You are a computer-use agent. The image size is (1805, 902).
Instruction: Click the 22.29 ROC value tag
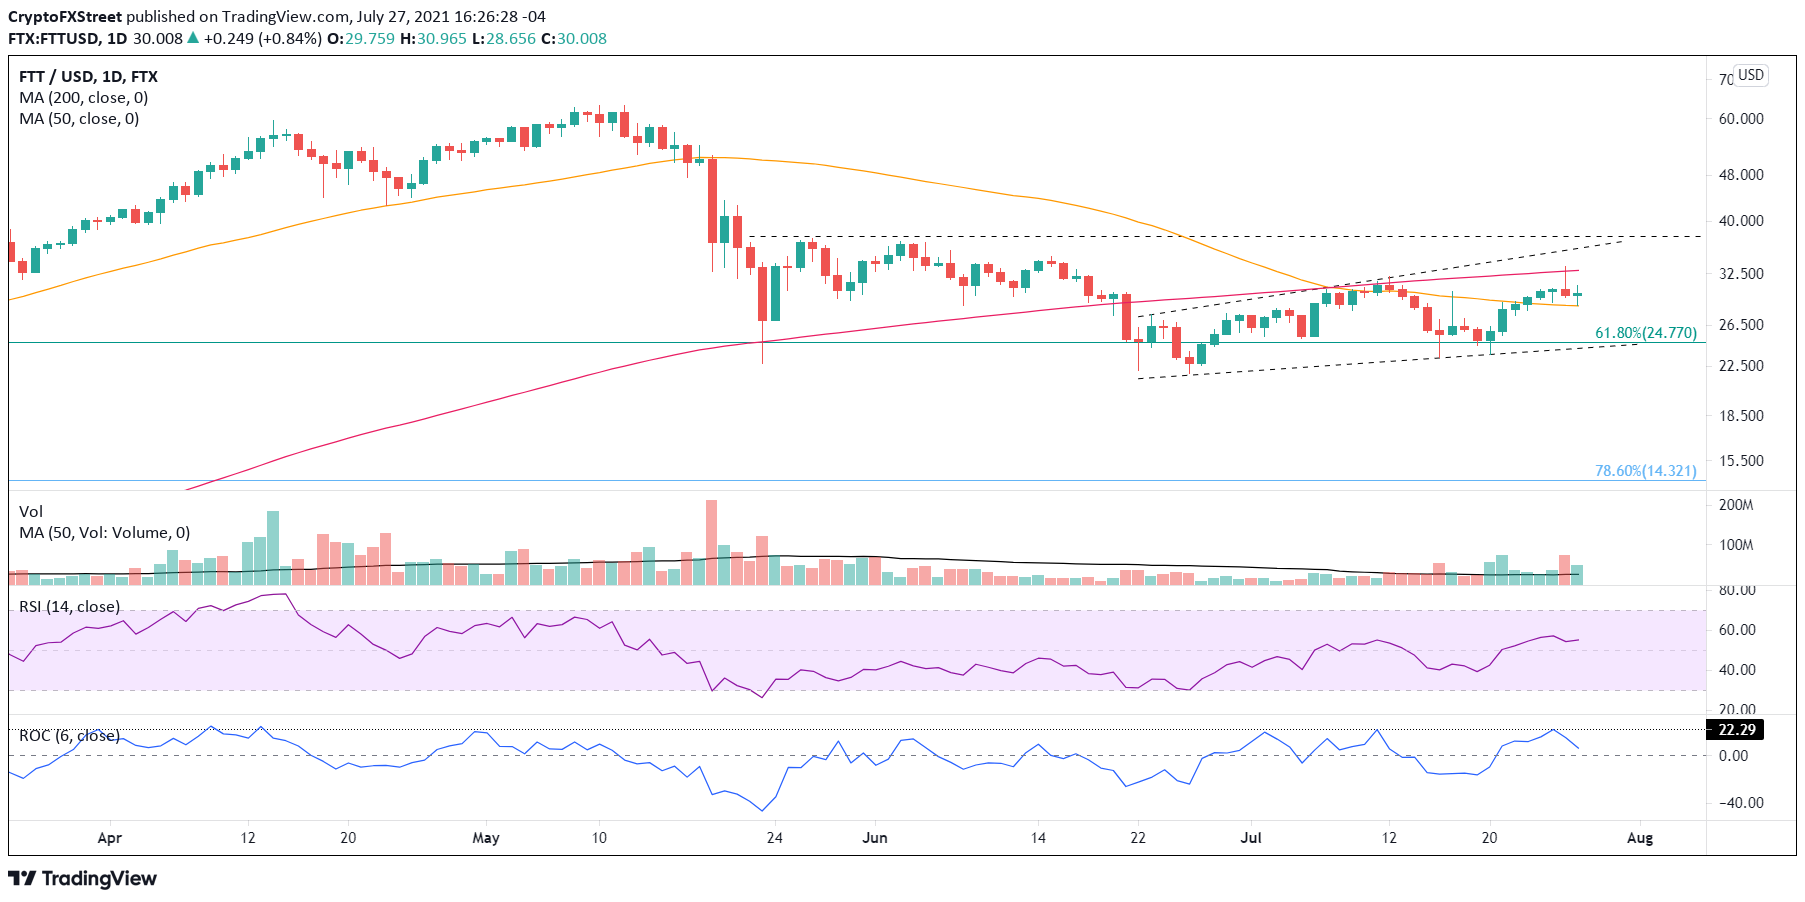pos(1735,730)
